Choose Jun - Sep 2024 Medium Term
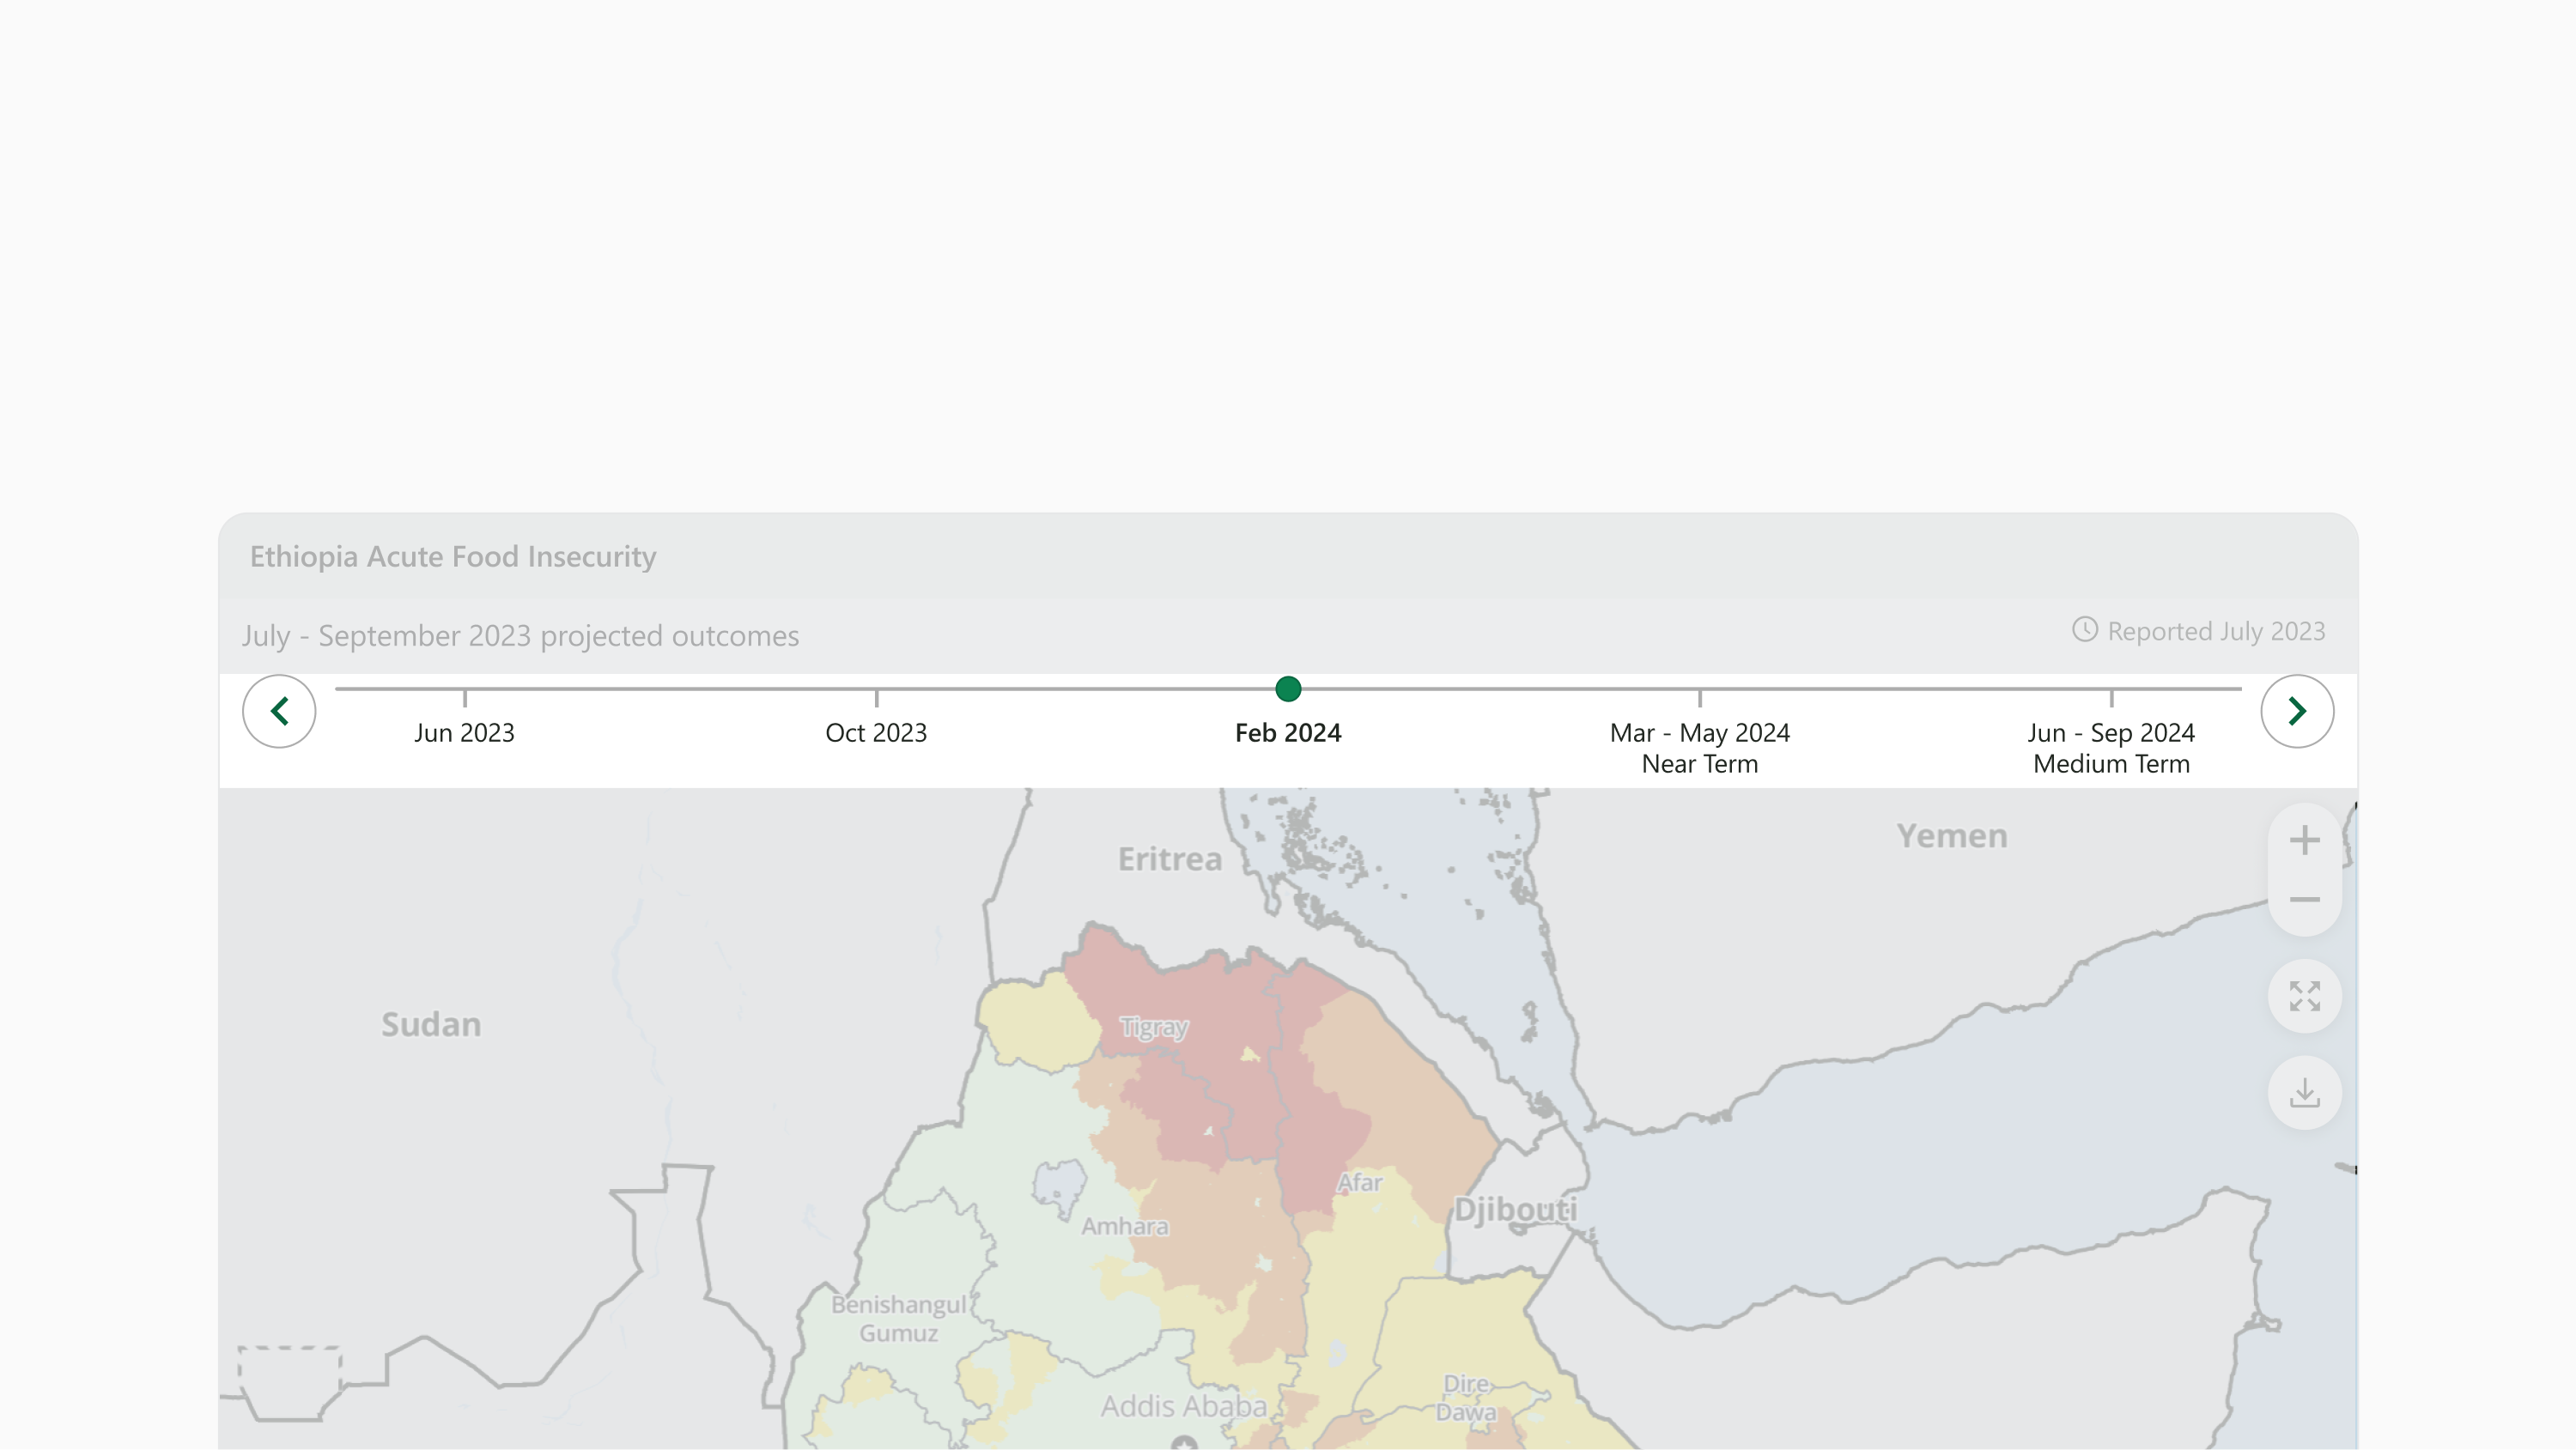The image size is (2576, 1450). click(x=2111, y=747)
